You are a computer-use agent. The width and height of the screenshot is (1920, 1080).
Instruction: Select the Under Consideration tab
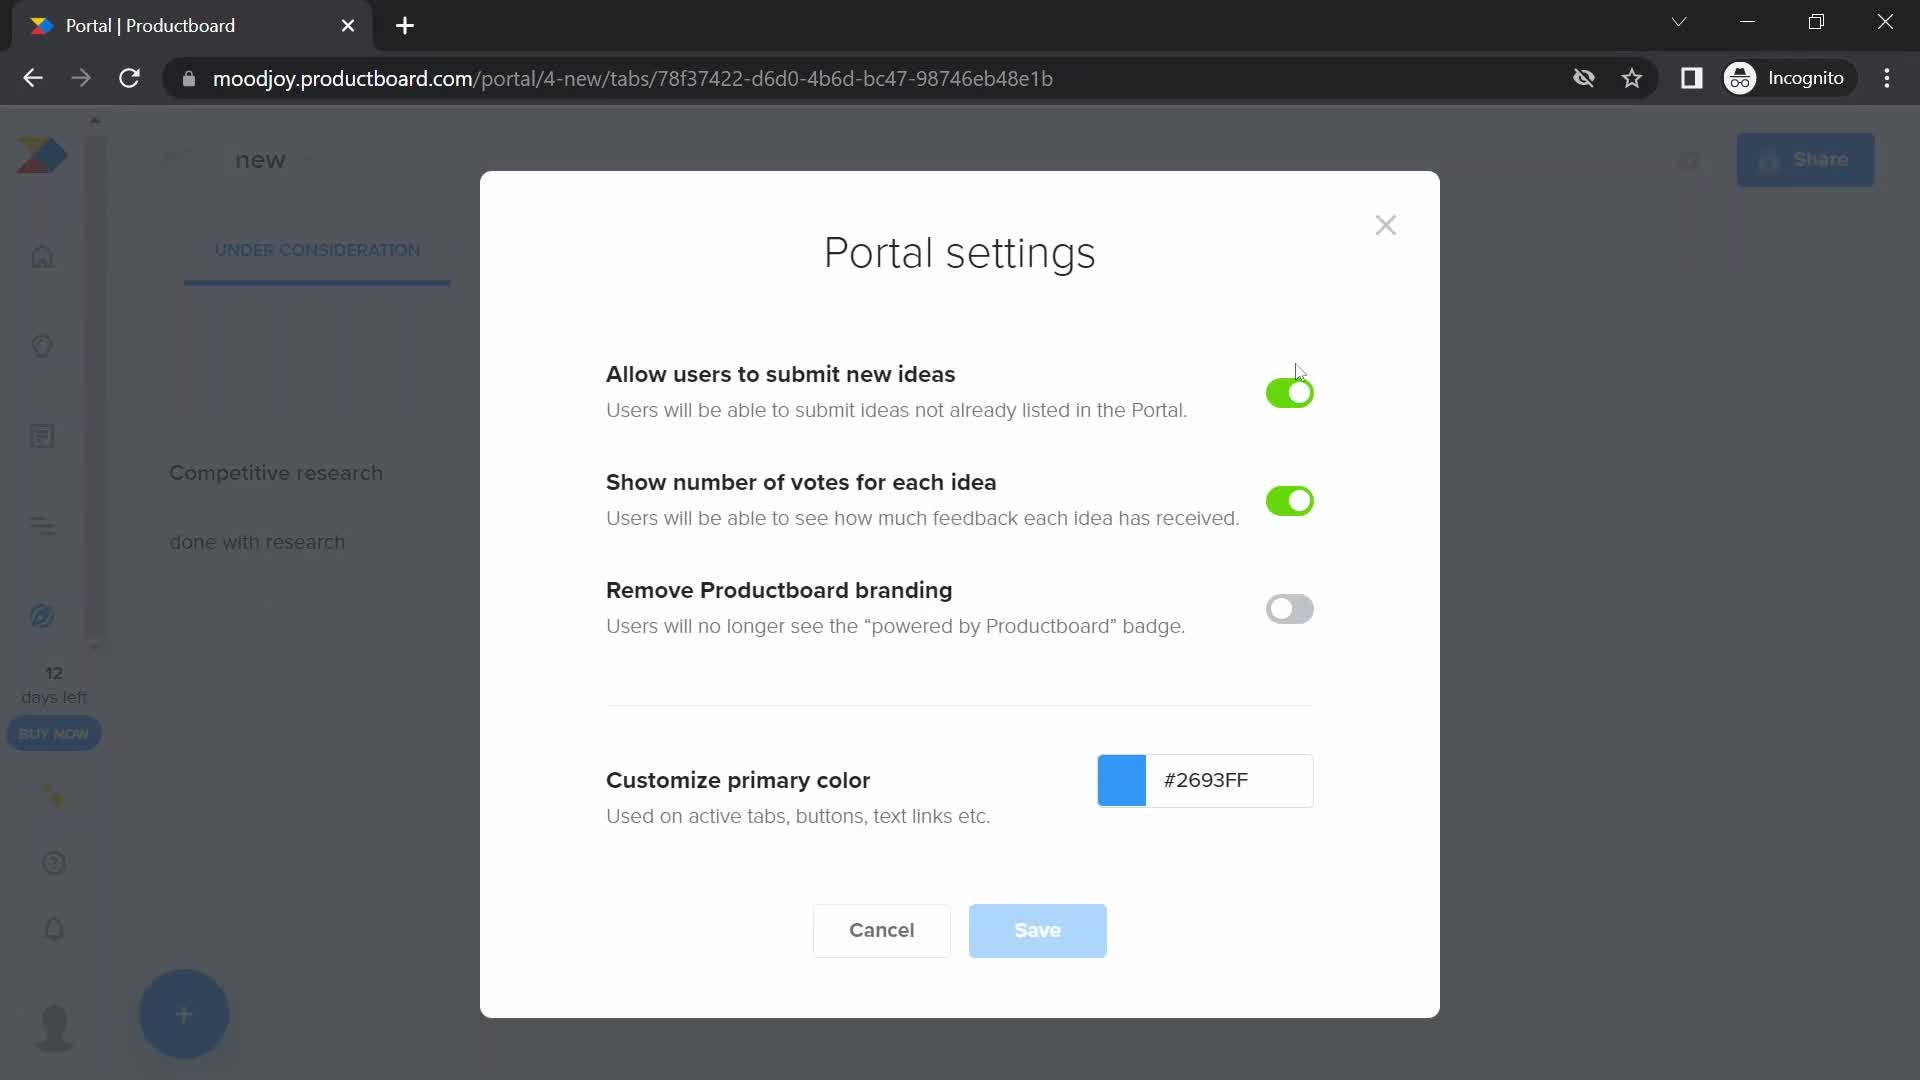point(317,250)
